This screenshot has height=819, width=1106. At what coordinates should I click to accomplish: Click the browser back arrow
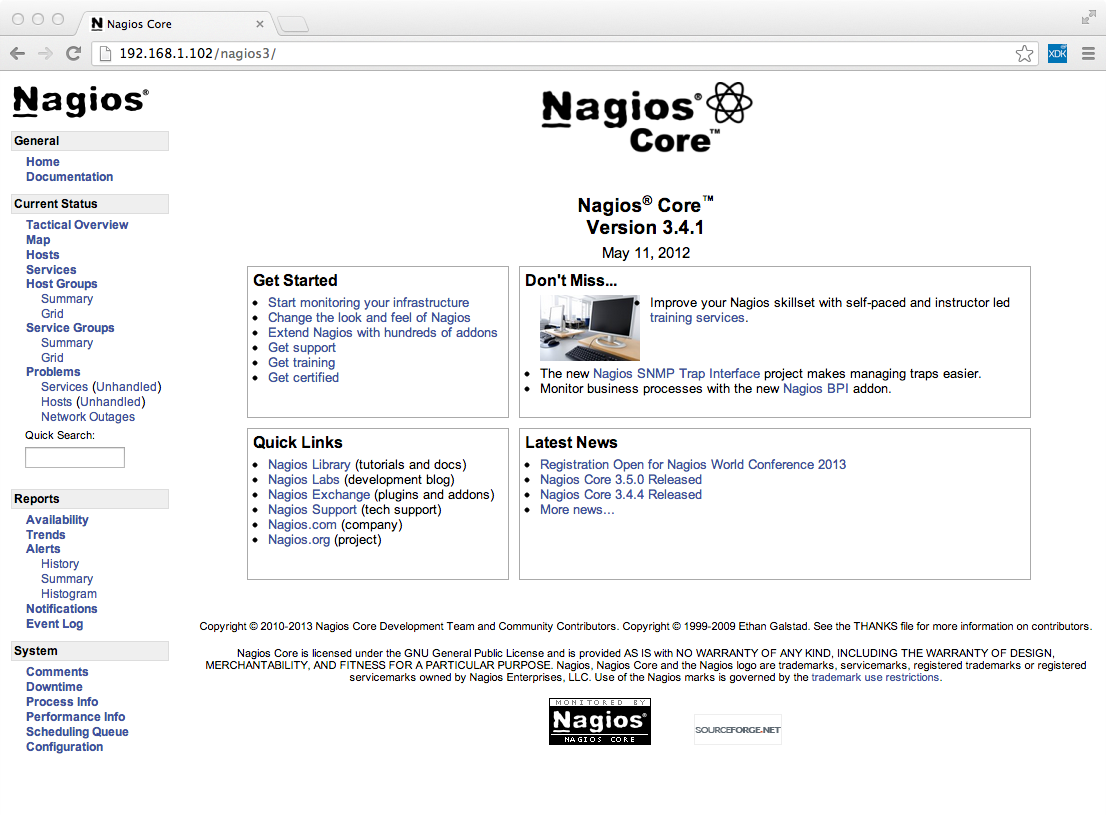click(x=18, y=54)
